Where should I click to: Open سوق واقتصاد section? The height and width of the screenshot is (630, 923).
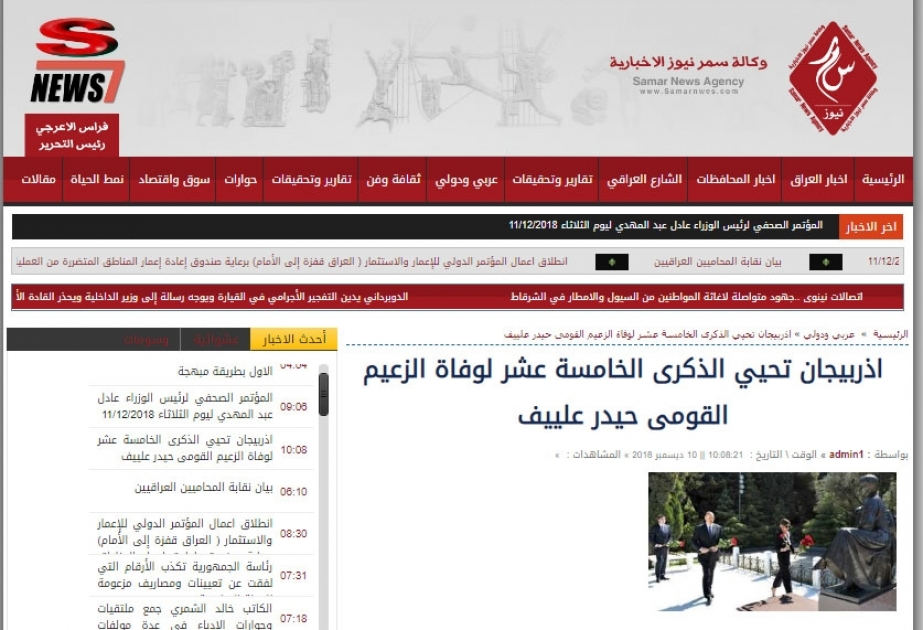(174, 179)
